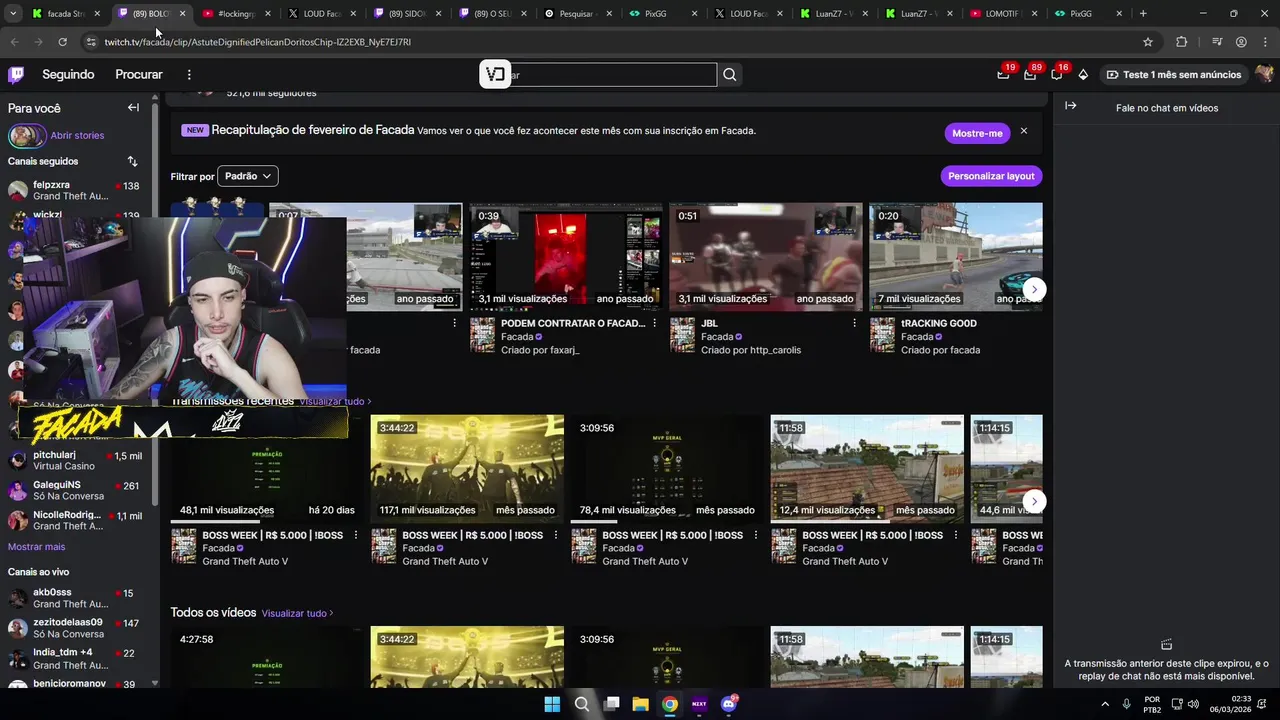Viewport: 1280px width, 720px height.
Task: Play the tRACKING GOOD clip thumbnail
Action: (956, 257)
